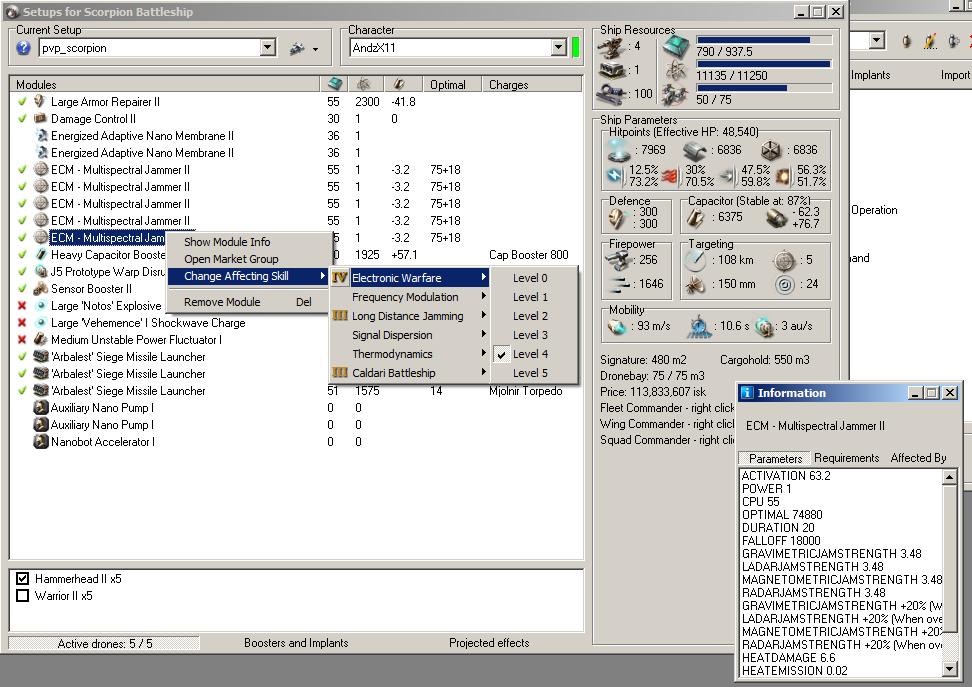Open Long Distance Jamming skill submenu
This screenshot has width=972, height=687.
(408, 316)
